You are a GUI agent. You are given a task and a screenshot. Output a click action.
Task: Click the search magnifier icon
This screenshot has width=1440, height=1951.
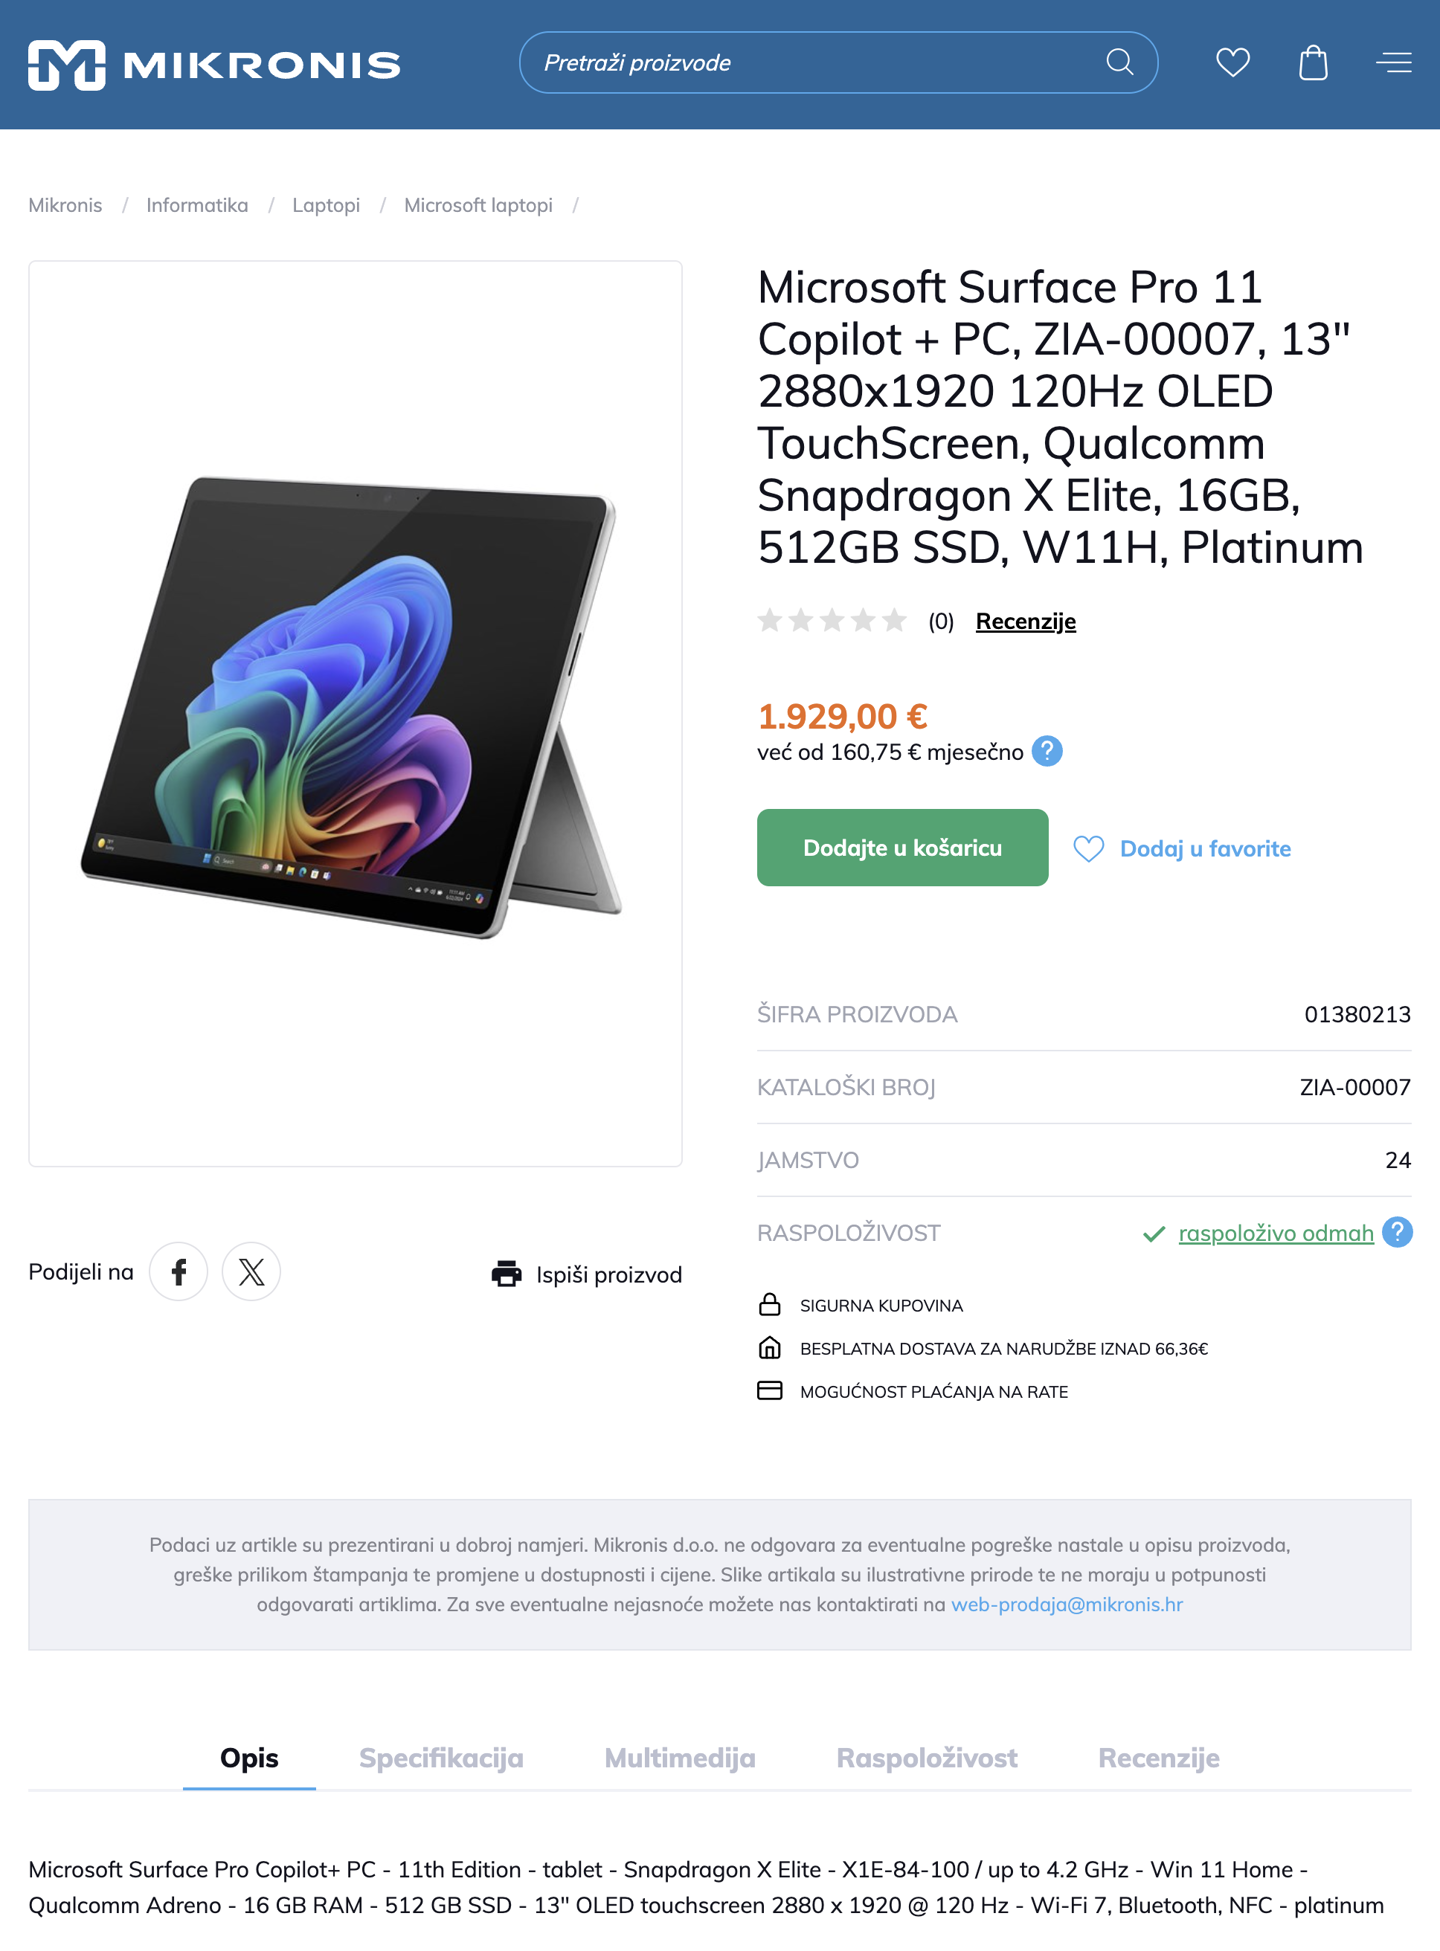1120,63
